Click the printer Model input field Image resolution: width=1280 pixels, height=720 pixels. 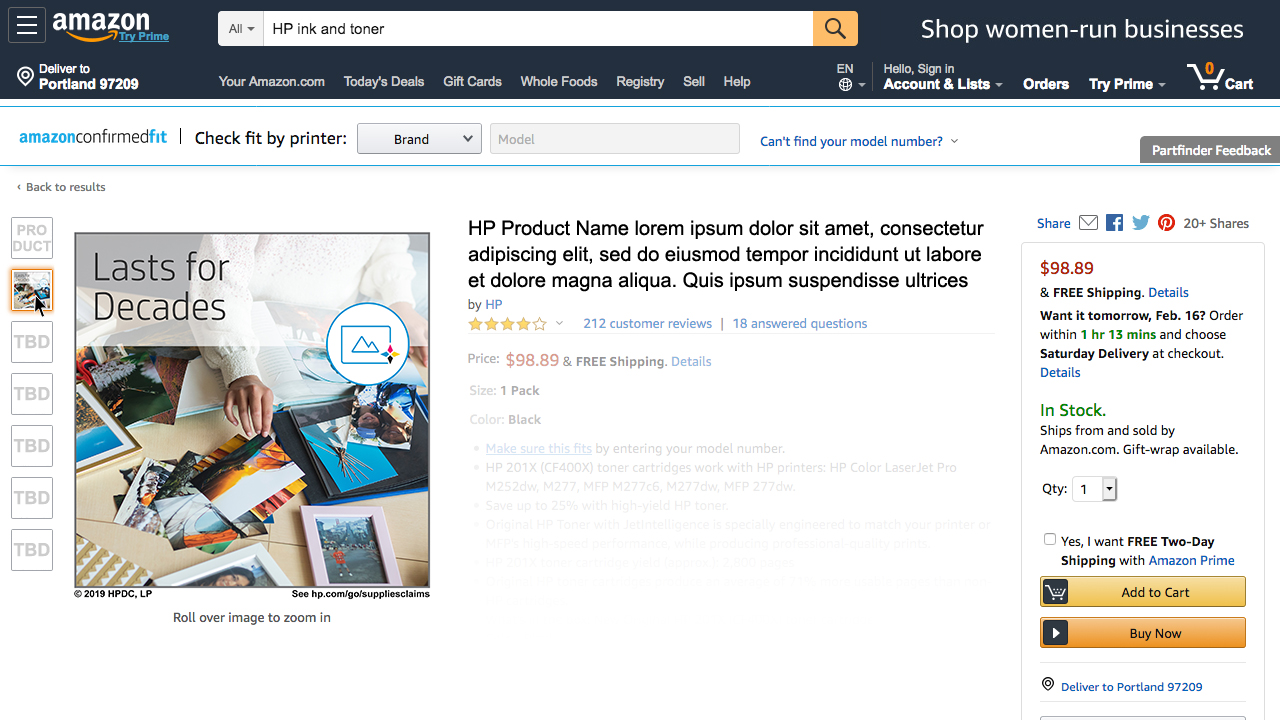(614, 139)
